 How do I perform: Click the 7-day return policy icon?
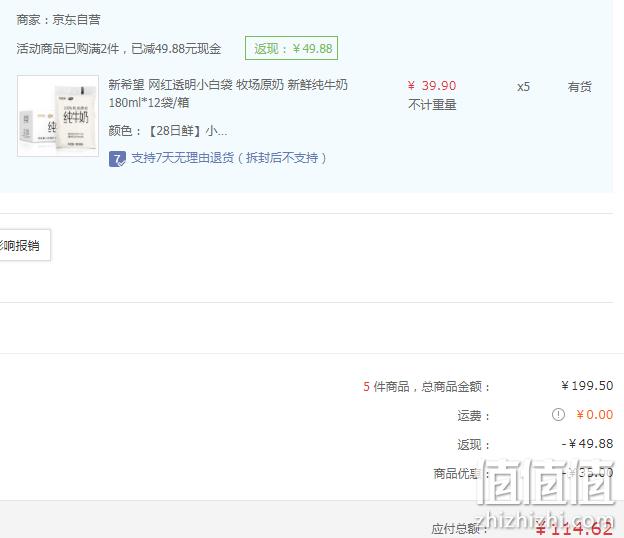(x=117, y=159)
